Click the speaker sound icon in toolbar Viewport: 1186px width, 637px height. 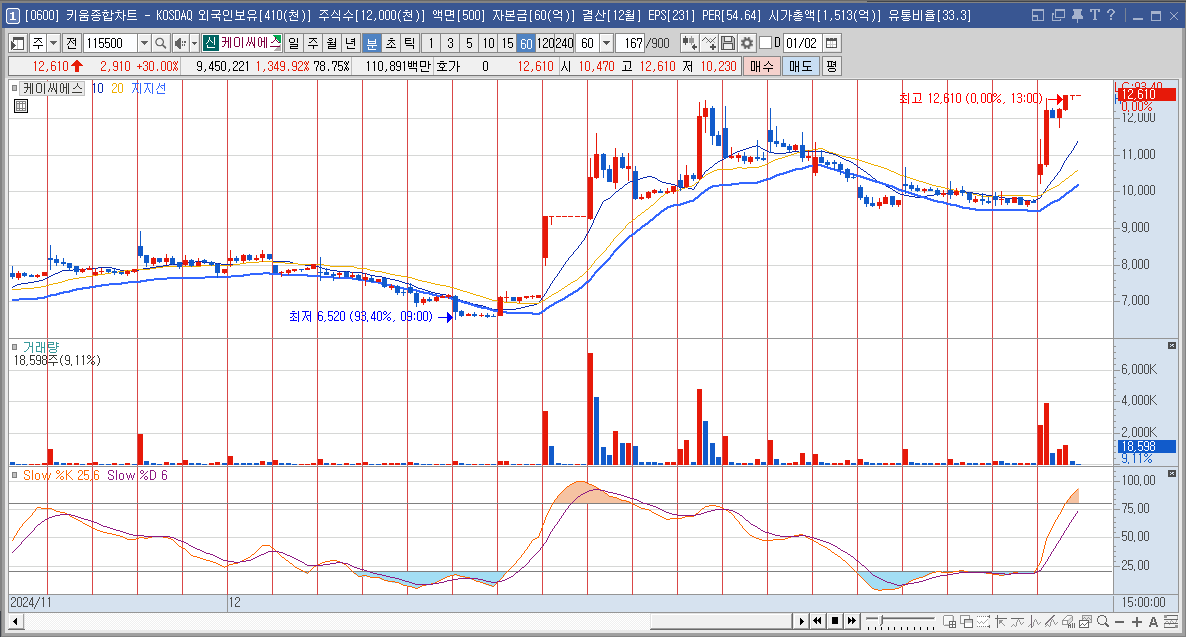[x=180, y=43]
